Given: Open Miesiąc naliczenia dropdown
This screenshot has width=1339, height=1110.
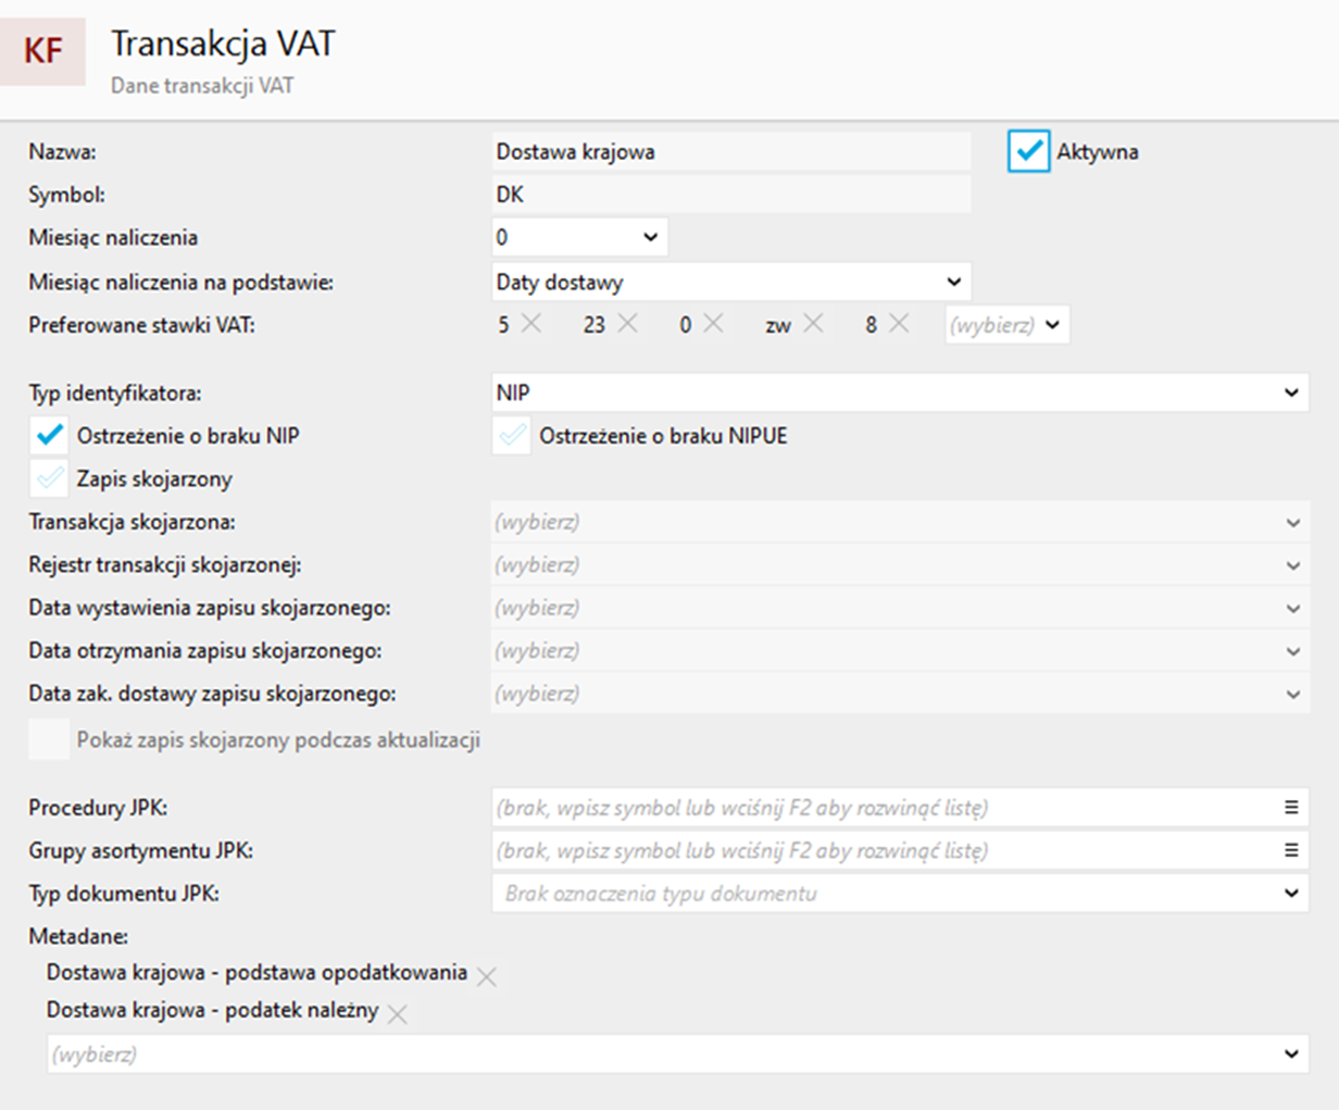Looking at the screenshot, I should coord(579,237).
